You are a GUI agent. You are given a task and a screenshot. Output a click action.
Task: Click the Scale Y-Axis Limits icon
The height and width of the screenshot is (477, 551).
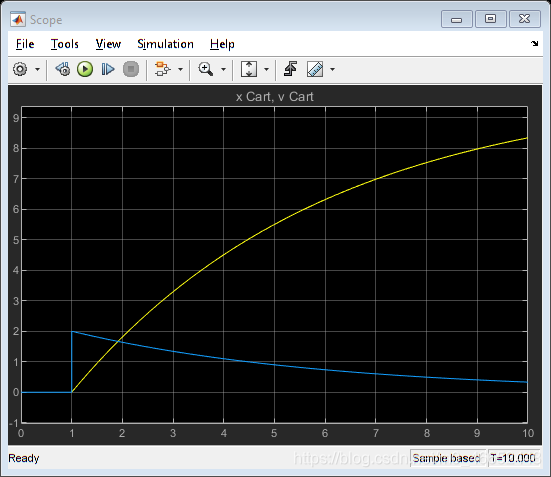point(249,69)
